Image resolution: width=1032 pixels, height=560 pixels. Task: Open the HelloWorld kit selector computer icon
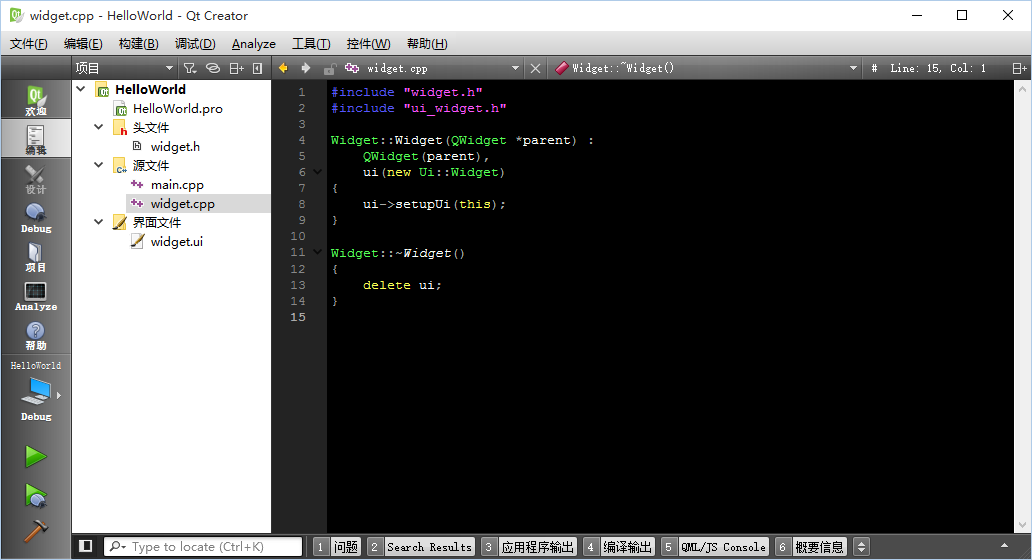point(36,393)
